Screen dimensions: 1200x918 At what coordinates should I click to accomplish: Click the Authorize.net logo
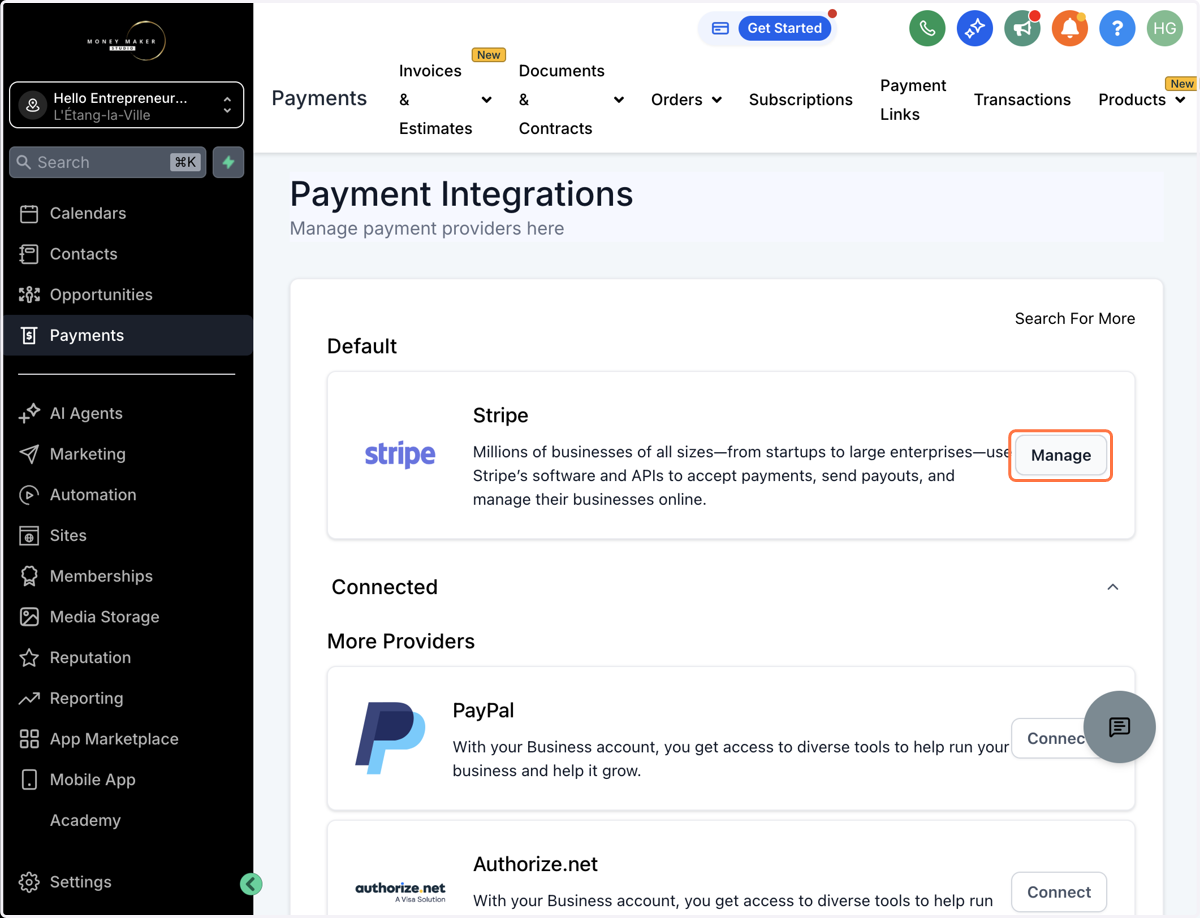pyautogui.click(x=400, y=892)
